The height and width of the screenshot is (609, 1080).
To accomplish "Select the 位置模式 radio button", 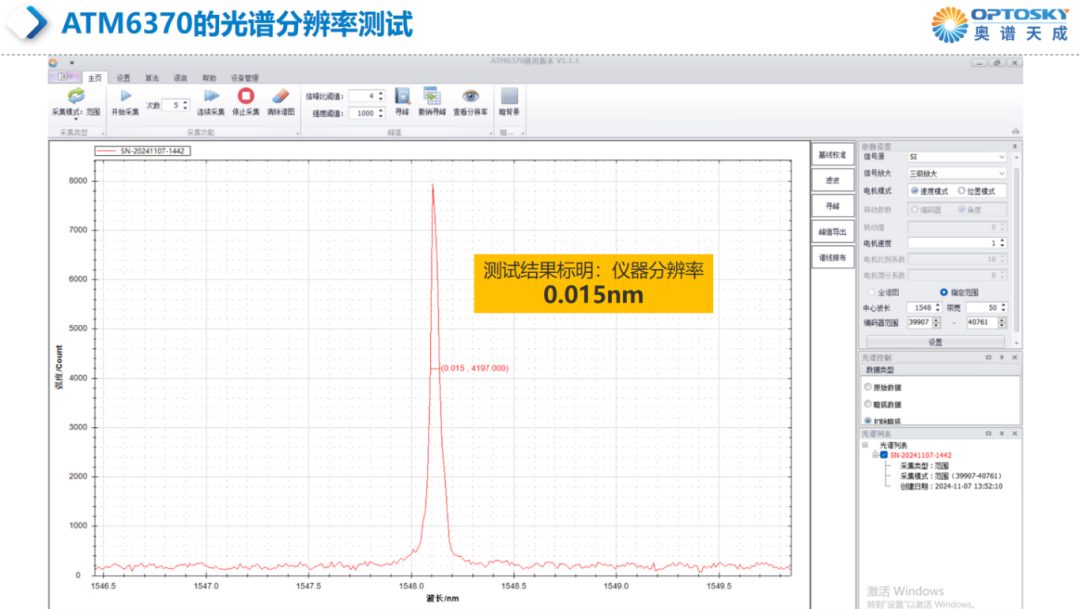I will tap(962, 191).
